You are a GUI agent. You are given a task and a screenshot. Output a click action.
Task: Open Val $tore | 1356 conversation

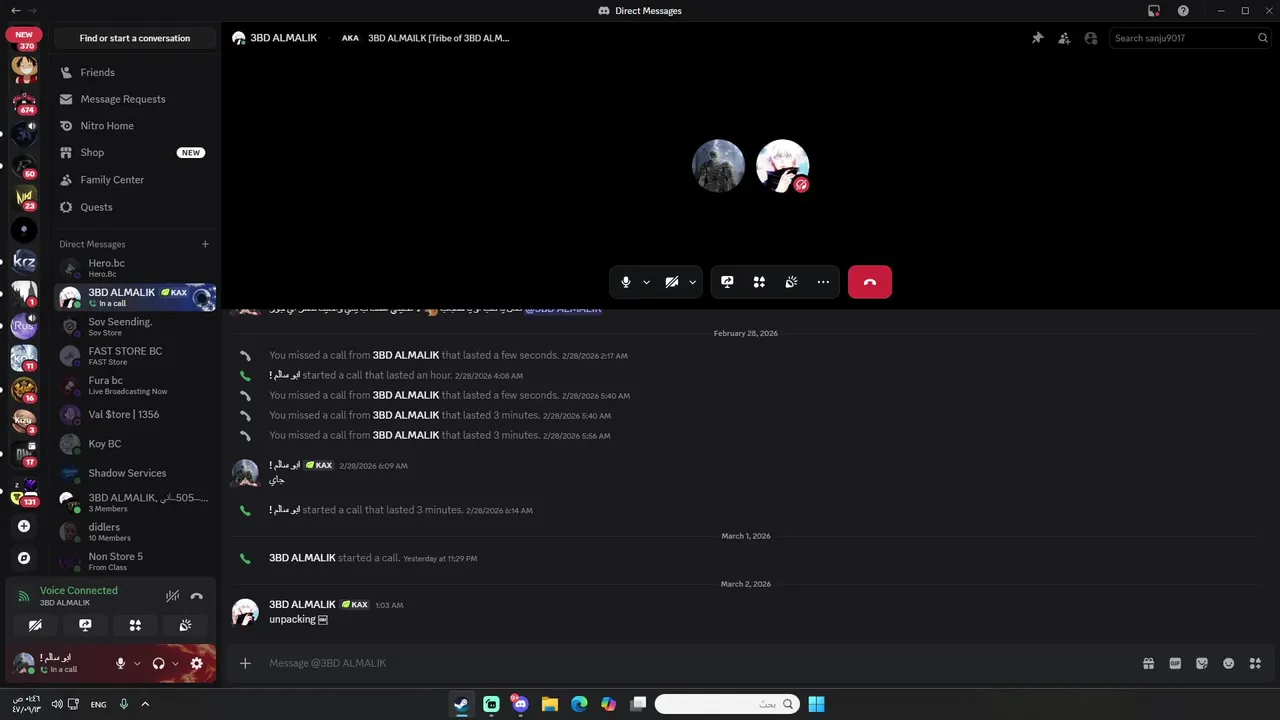135,414
